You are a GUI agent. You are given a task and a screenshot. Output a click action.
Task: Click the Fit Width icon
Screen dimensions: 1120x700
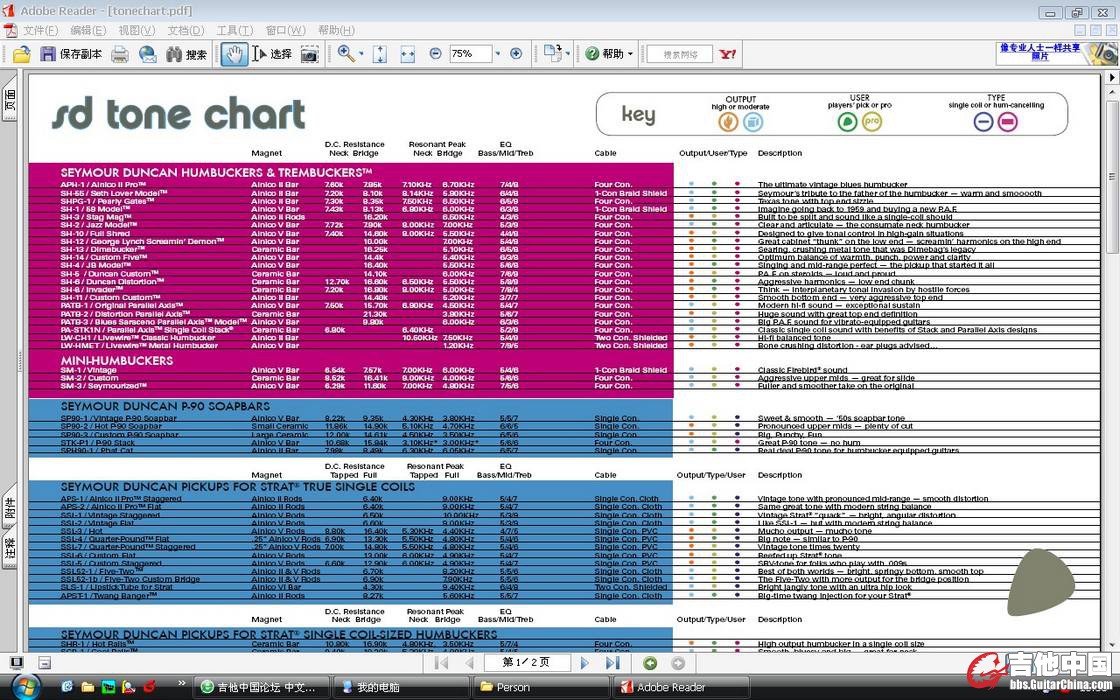point(408,54)
